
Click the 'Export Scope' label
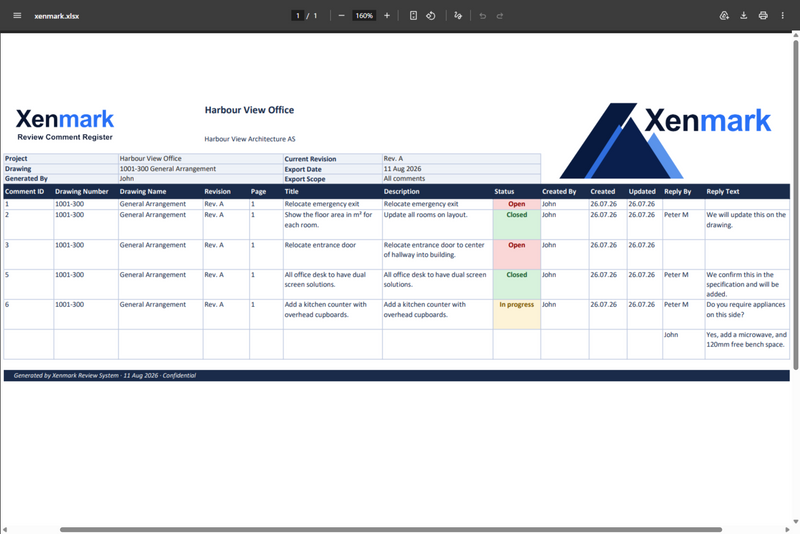click(305, 179)
